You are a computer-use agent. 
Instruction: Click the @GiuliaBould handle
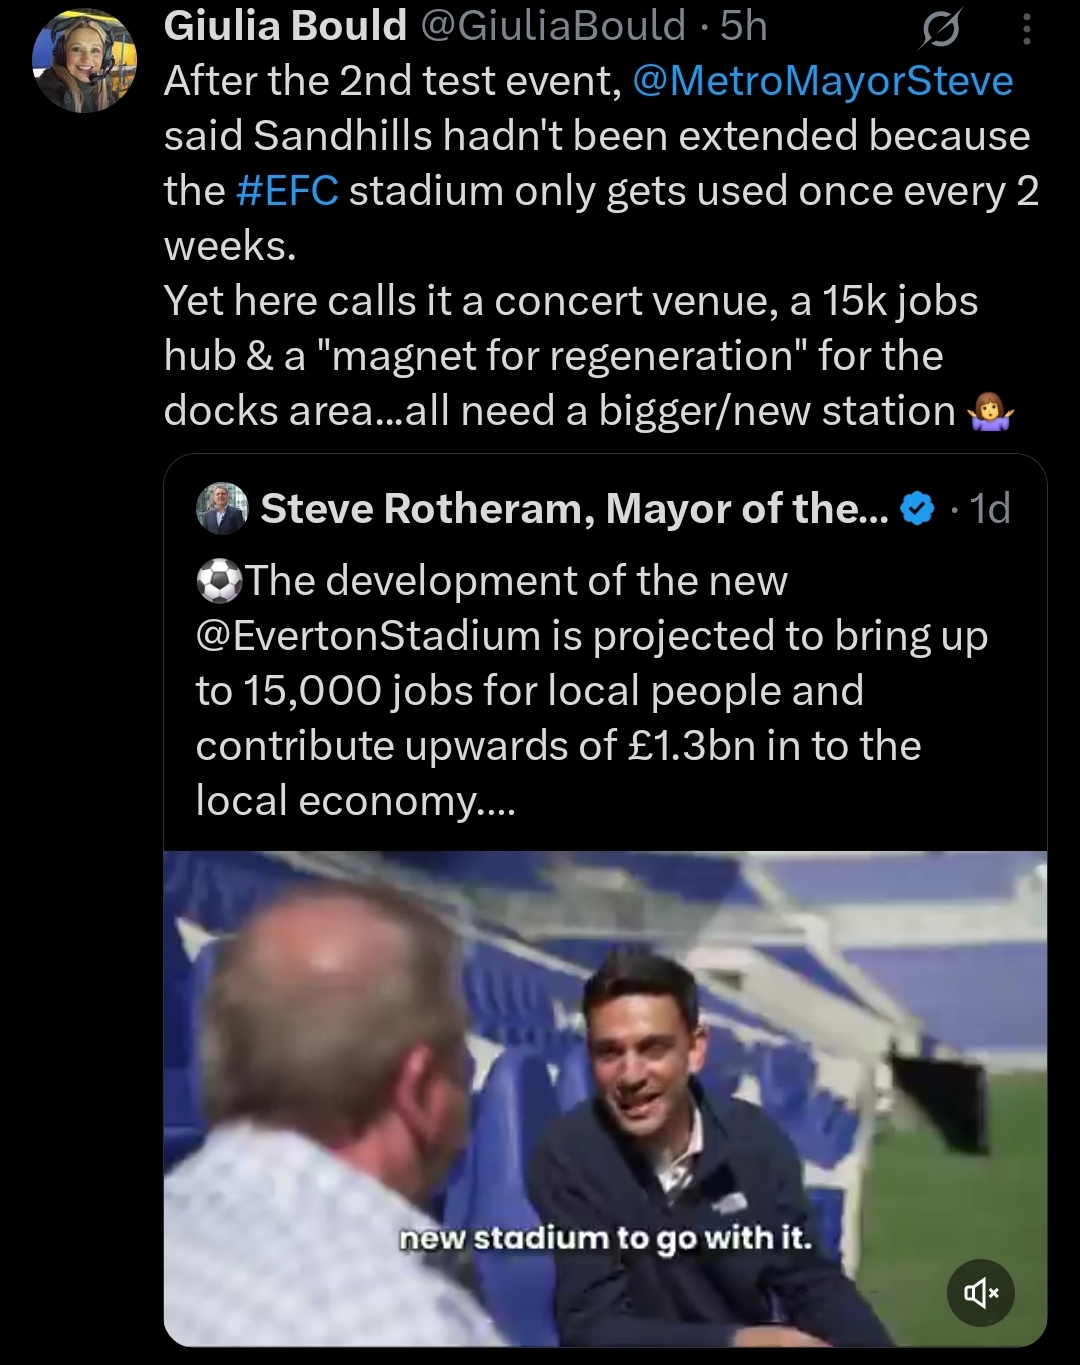[553, 26]
